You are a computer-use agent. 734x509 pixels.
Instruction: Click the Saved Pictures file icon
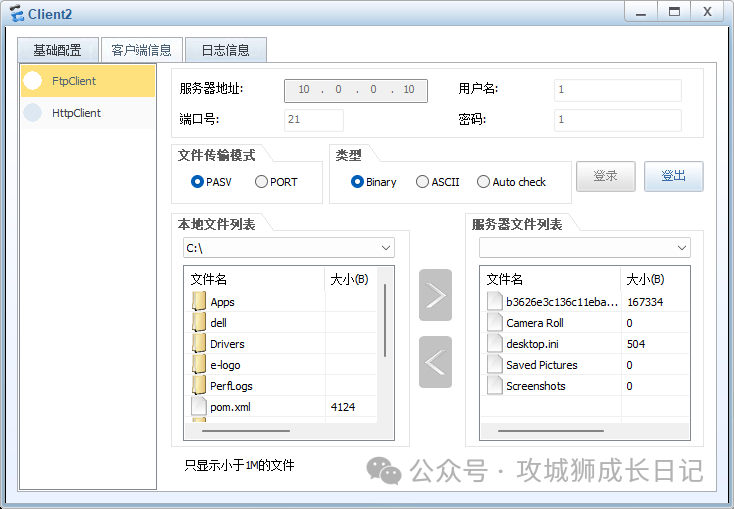pyautogui.click(x=495, y=365)
